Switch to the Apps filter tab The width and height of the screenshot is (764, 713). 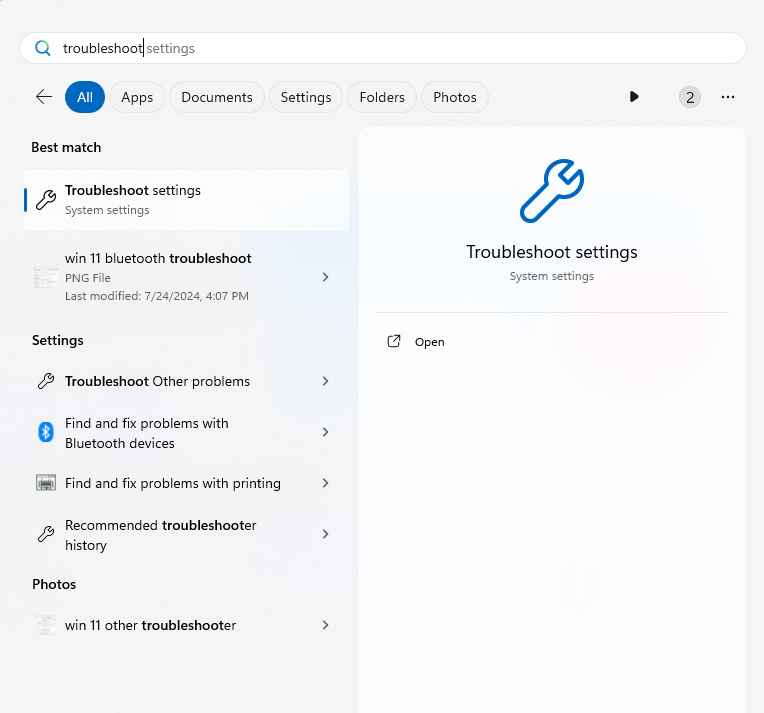pyautogui.click(x=137, y=97)
